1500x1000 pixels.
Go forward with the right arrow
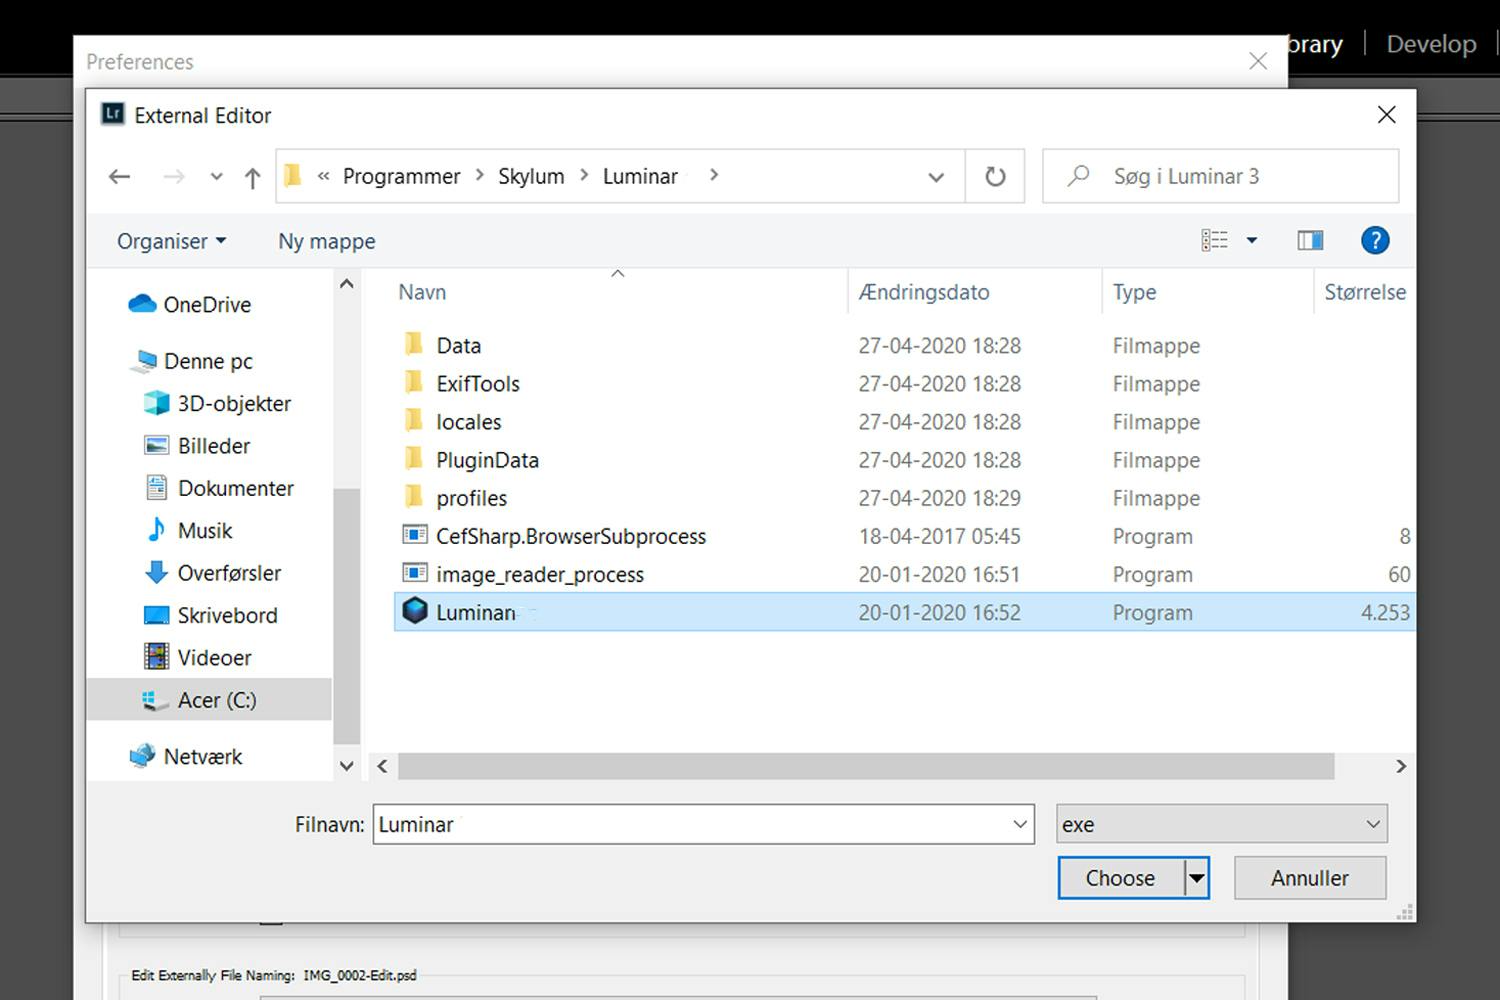[174, 177]
